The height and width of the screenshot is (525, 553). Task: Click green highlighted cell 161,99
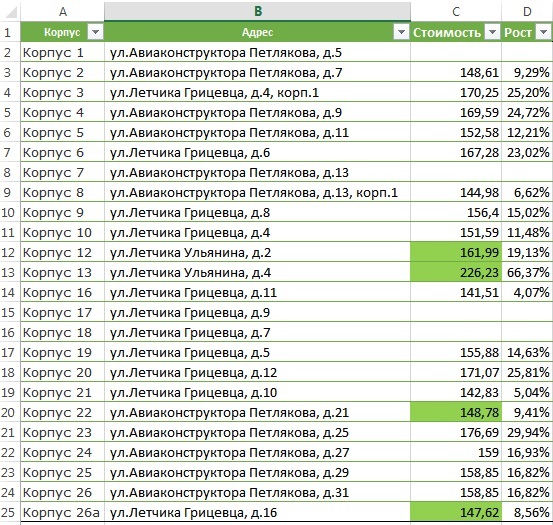456,252
